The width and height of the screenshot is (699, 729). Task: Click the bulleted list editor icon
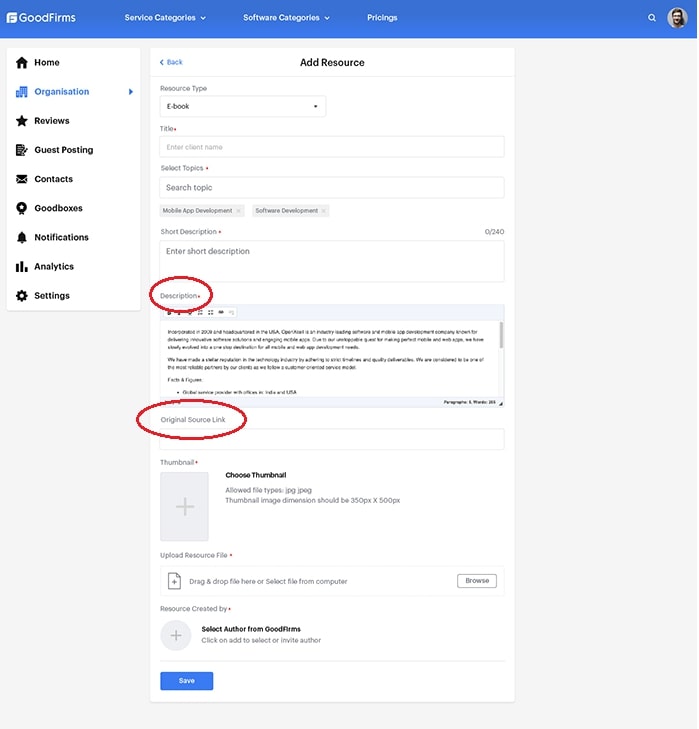point(211,312)
